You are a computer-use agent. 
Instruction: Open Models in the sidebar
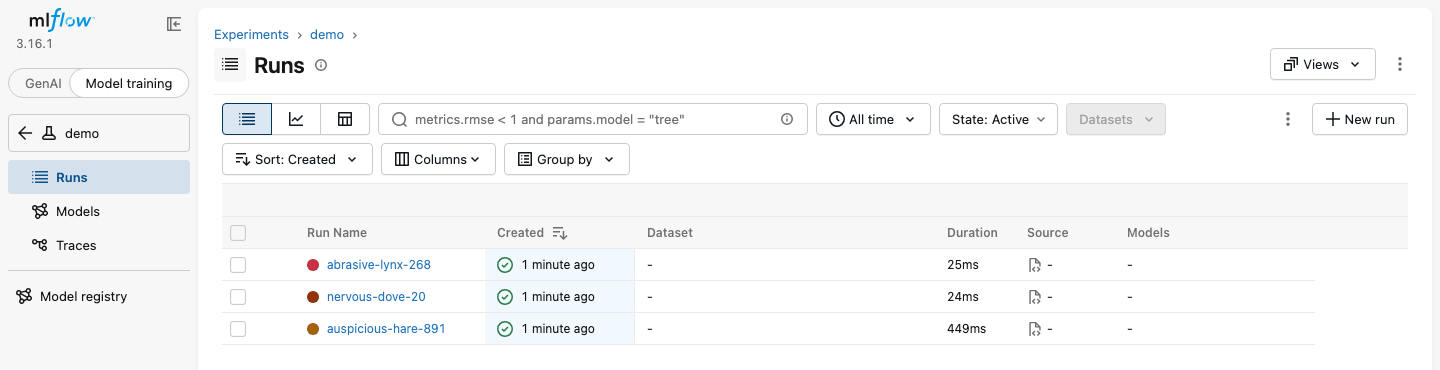[99, 211]
